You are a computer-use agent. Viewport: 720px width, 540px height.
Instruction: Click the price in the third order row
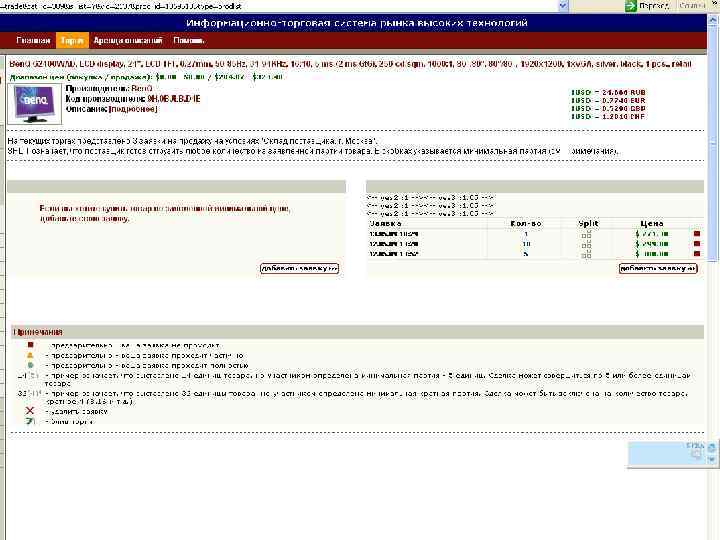[x=652, y=253]
